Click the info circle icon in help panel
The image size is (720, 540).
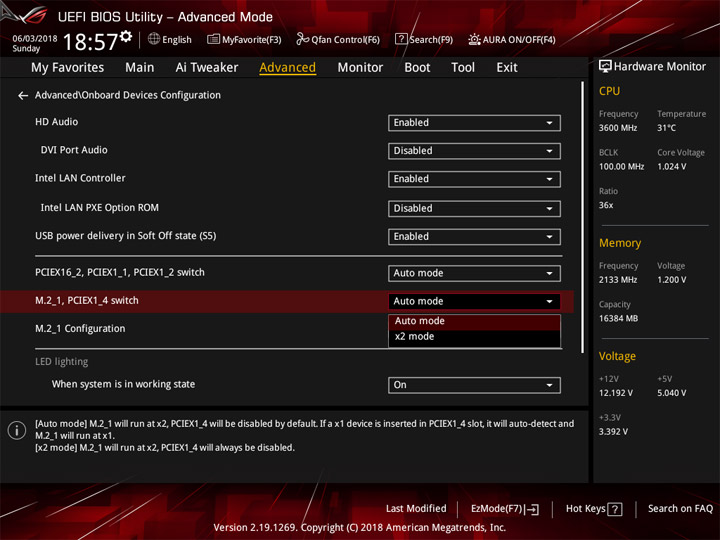17,430
